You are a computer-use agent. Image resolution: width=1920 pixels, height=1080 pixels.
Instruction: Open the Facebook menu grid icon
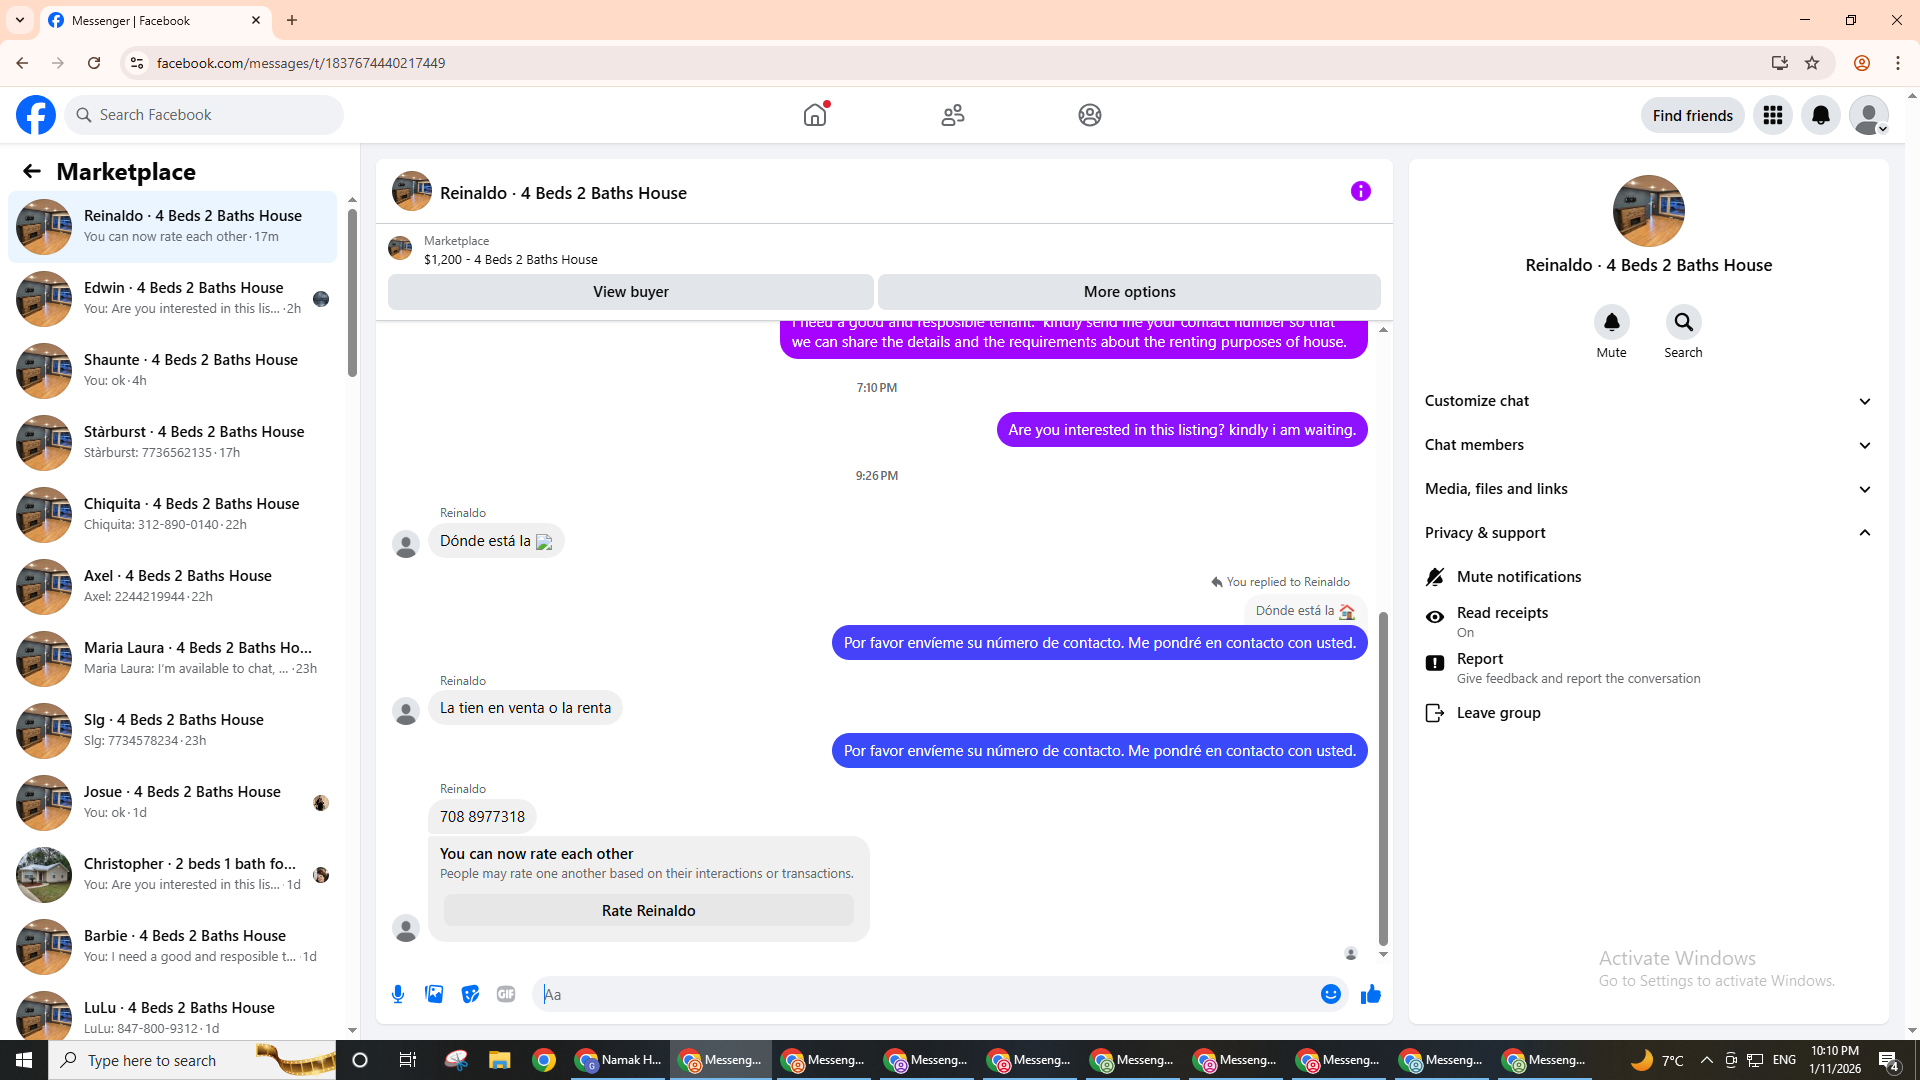(x=1773, y=115)
